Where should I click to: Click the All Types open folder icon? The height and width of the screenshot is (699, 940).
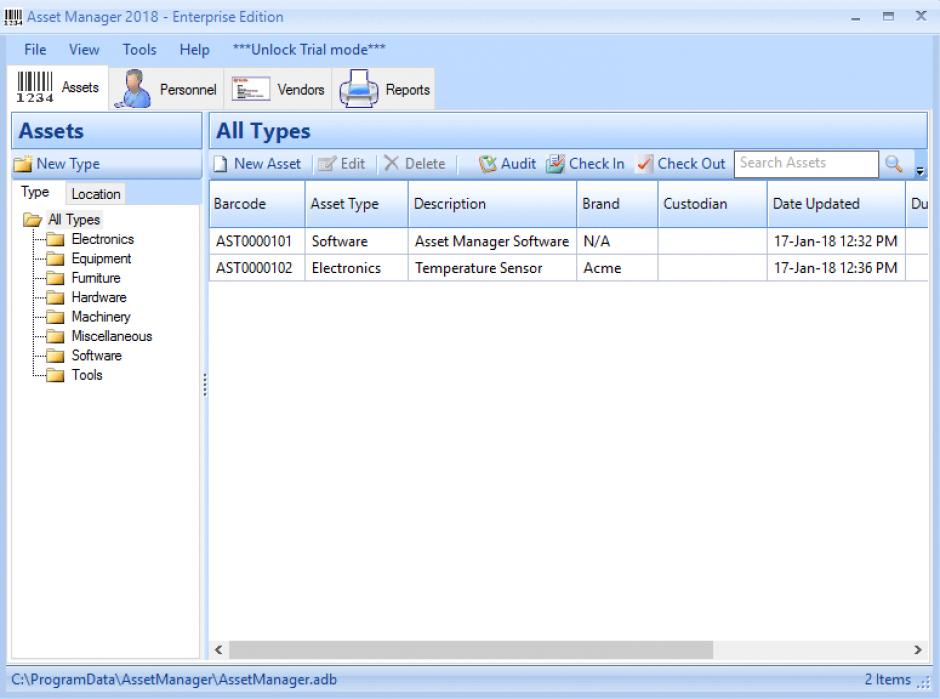click(32, 219)
